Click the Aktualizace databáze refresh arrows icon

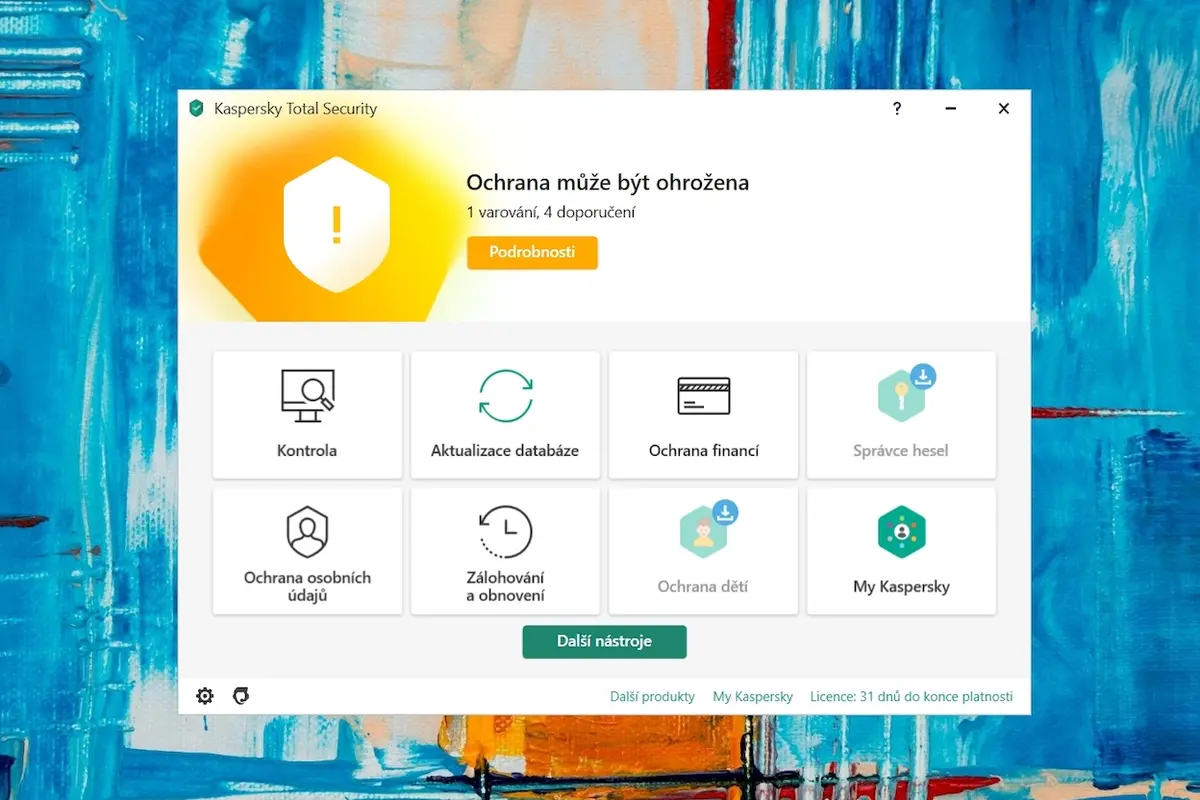[505, 396]
